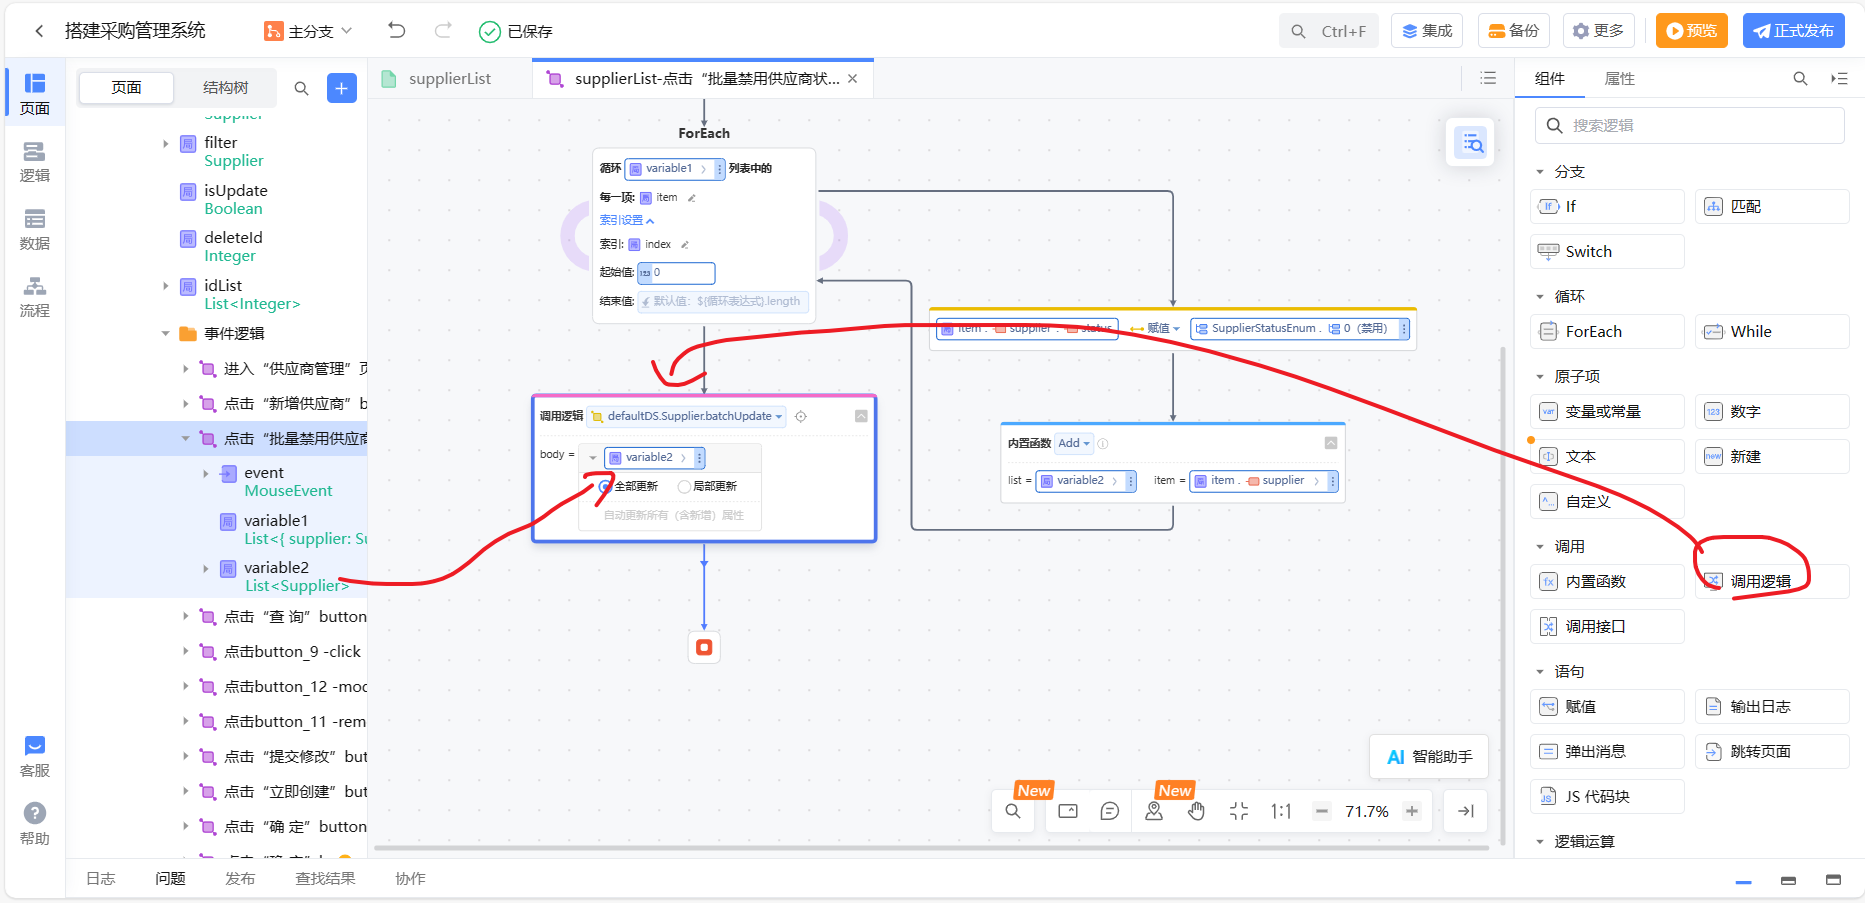Click the undo arrow in the top toolbar

click(x=397, y=31)
